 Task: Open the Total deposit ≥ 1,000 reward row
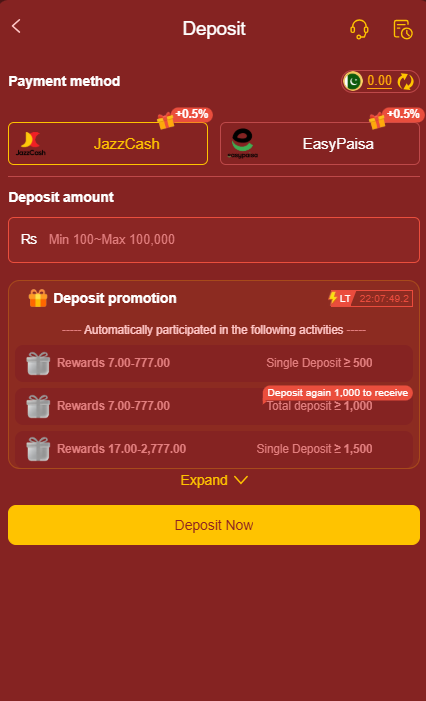click(214, 406)
